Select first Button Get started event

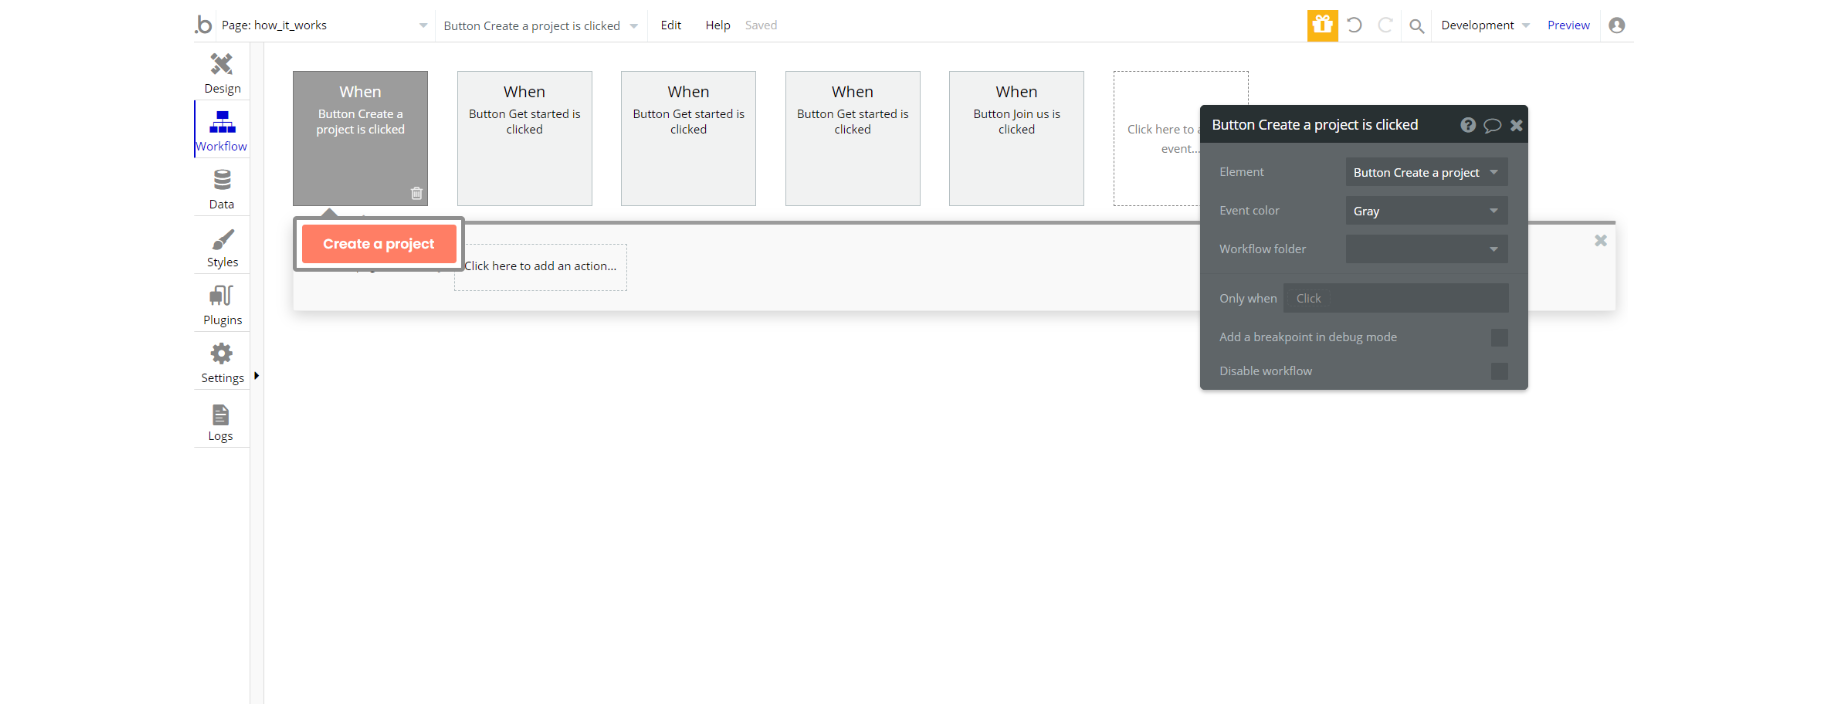click(x=524, y=138)
